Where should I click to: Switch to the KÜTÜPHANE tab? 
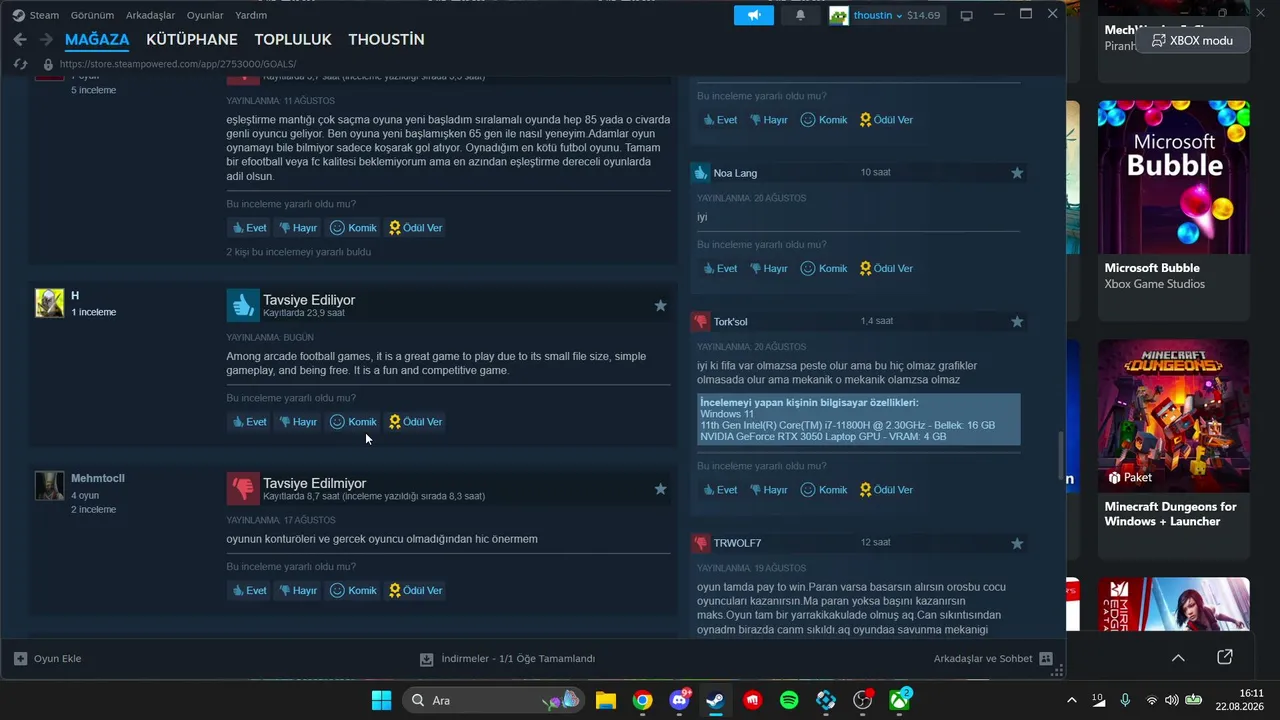coord(192,40)
